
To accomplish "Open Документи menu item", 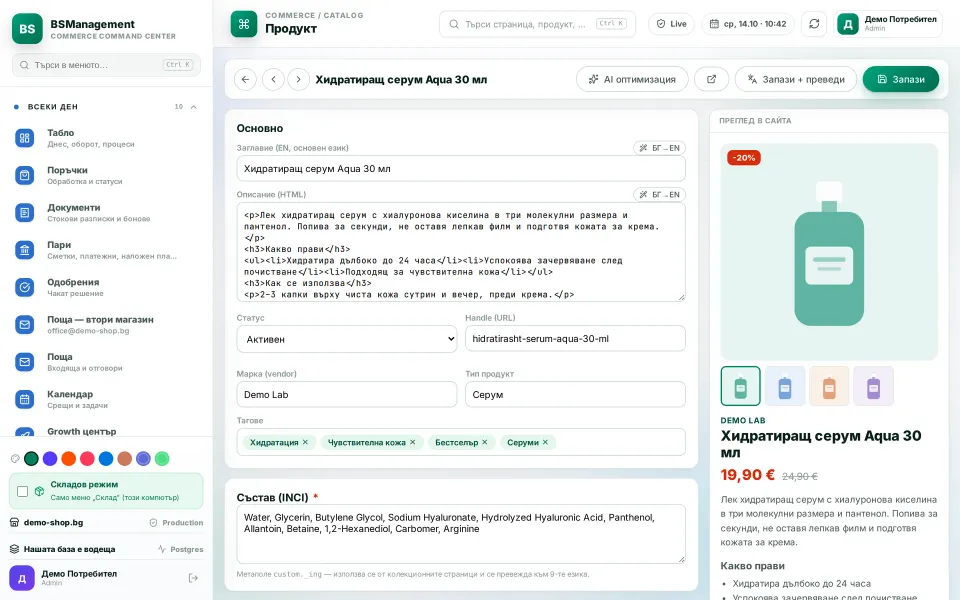I will (x=107, y=212).
